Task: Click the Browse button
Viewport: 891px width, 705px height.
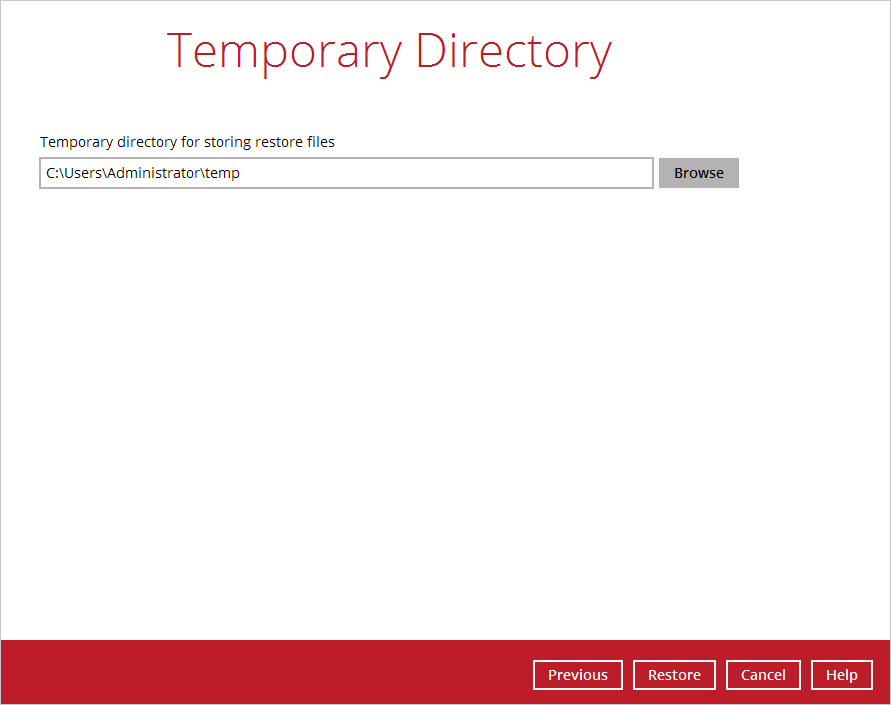Action: click(698, 173)
